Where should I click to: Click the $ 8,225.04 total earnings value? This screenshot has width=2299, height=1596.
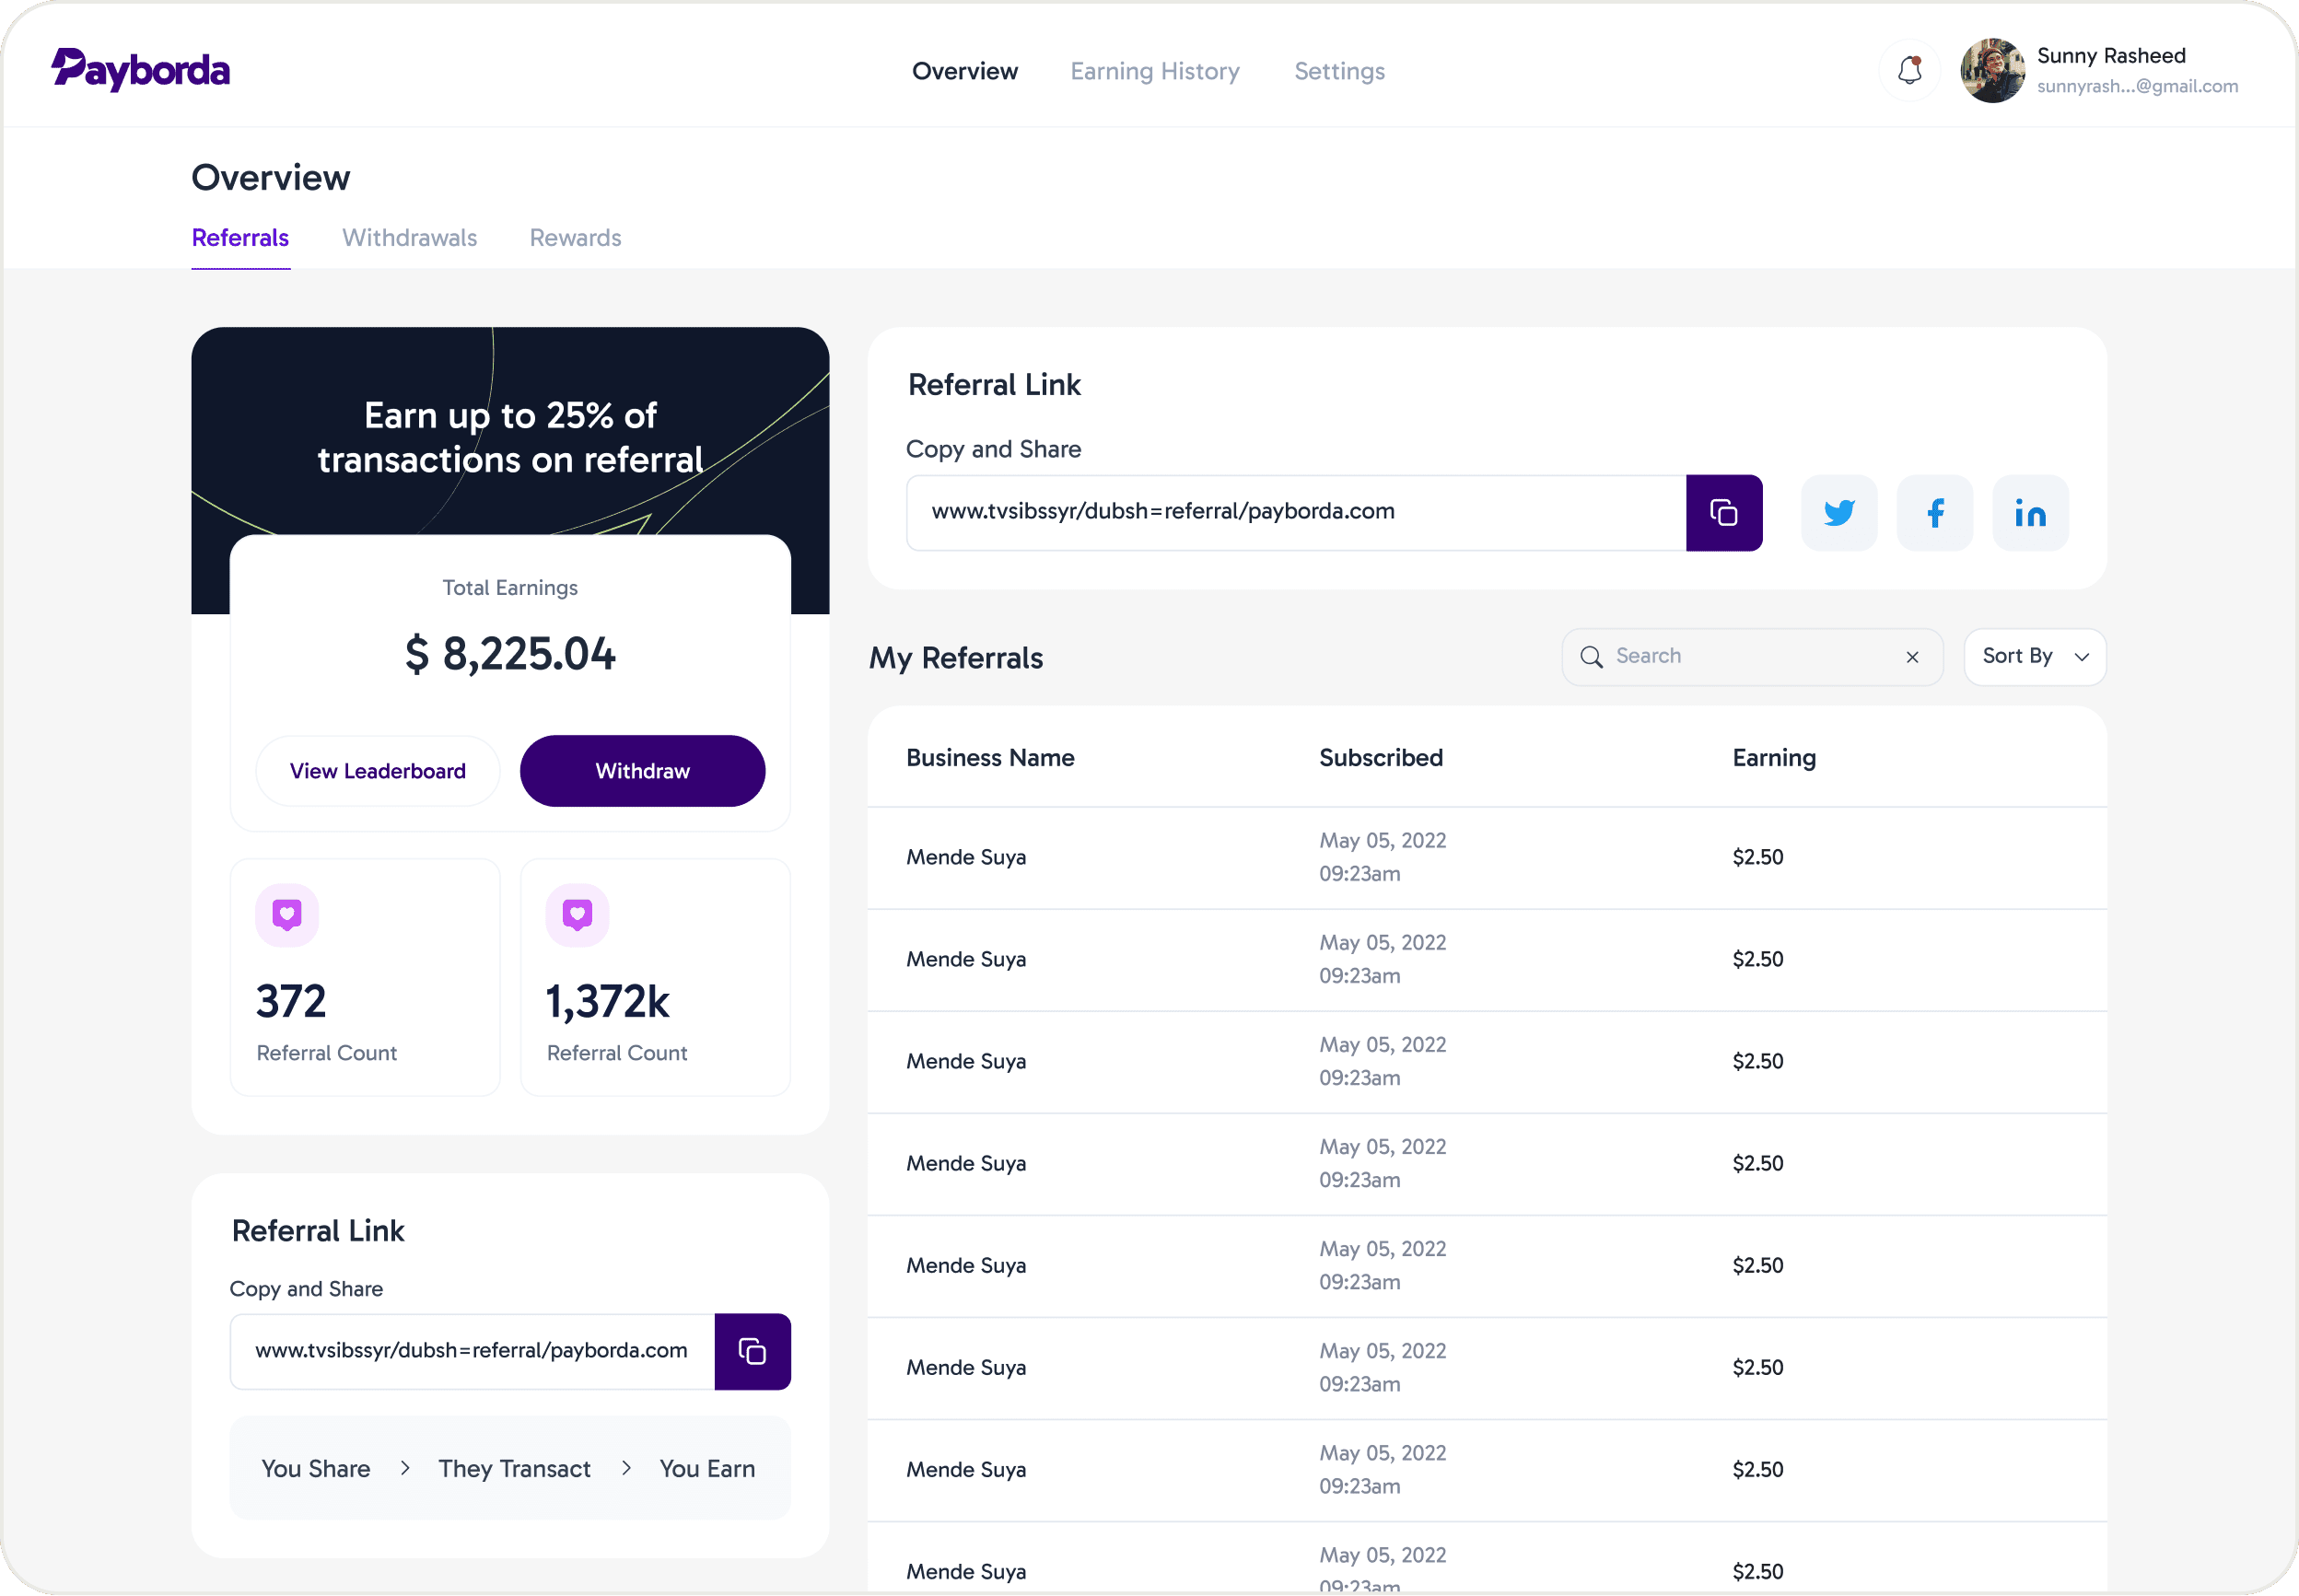510,654
